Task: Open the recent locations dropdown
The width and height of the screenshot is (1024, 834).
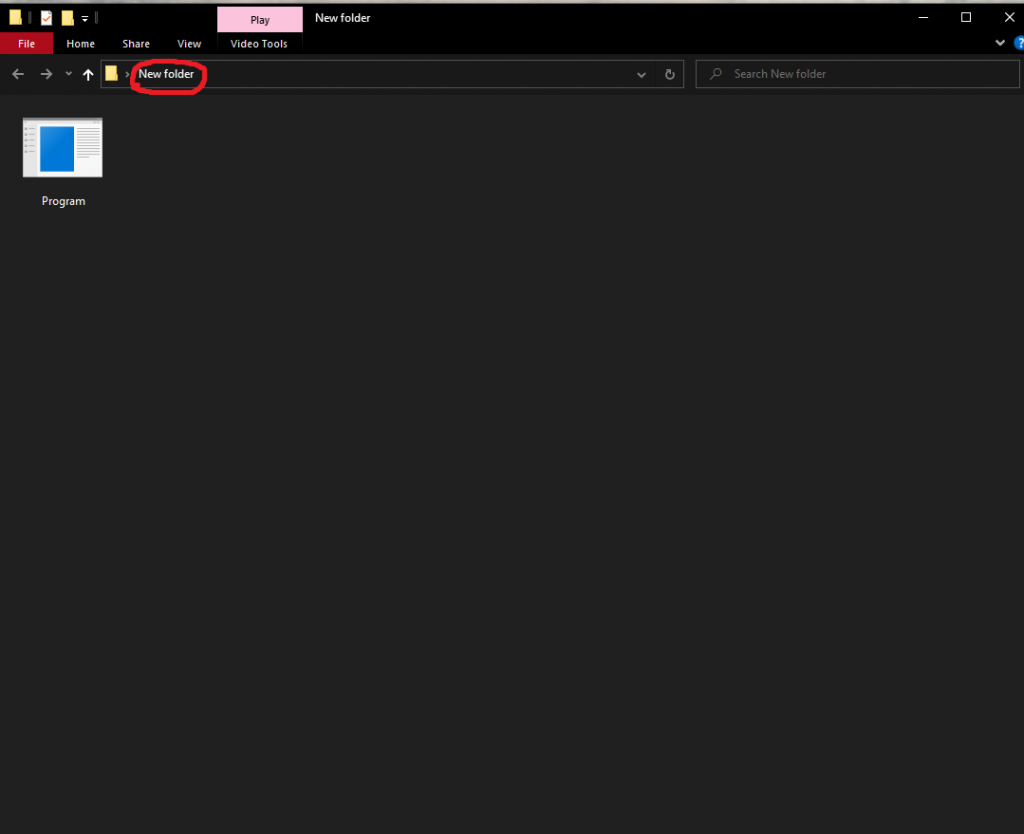Action: pos(68,73)
